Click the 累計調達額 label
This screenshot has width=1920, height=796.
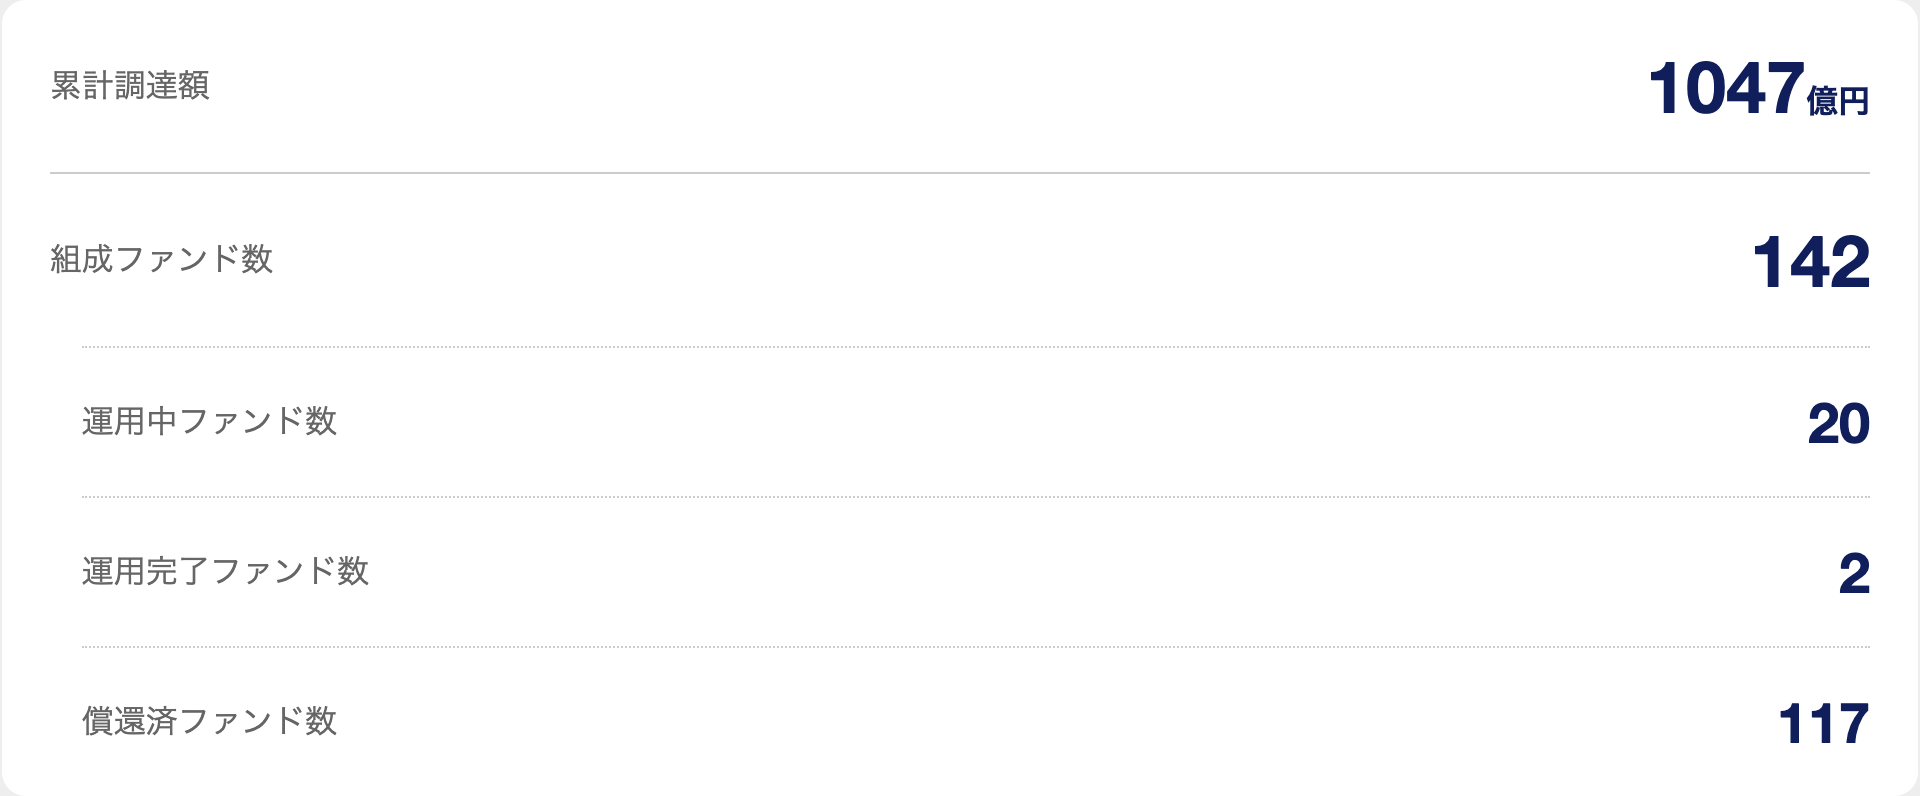tap(130, 86)
